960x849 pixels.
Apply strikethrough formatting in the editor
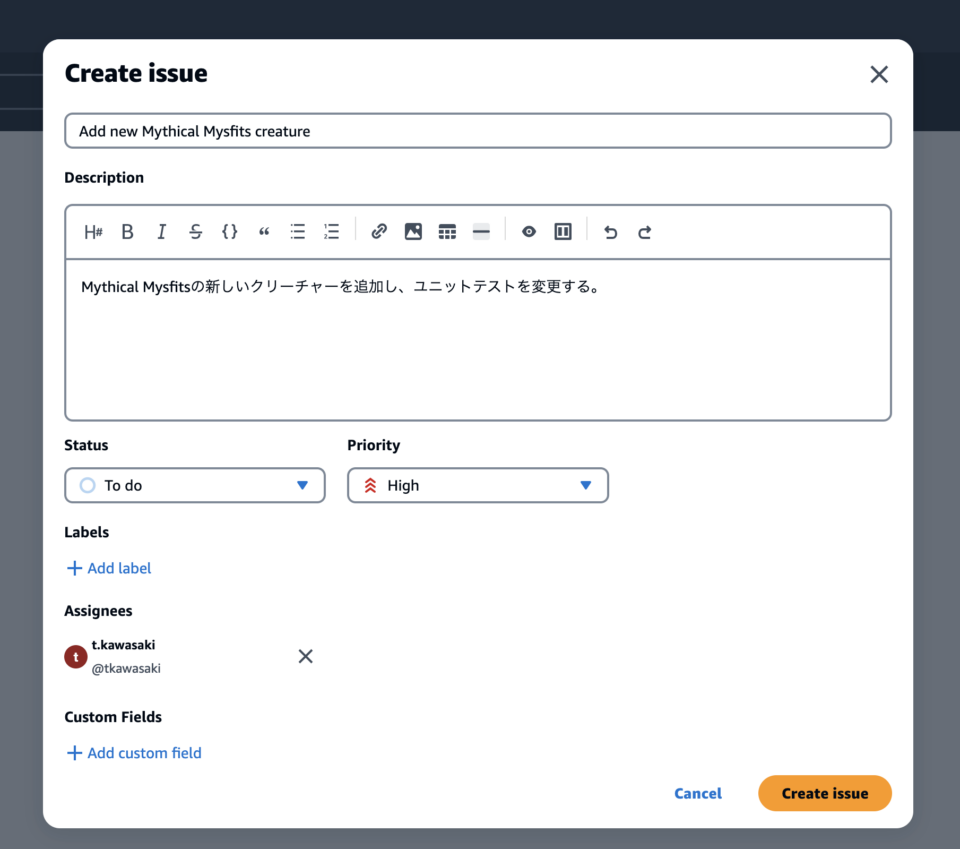coord(195,231)
